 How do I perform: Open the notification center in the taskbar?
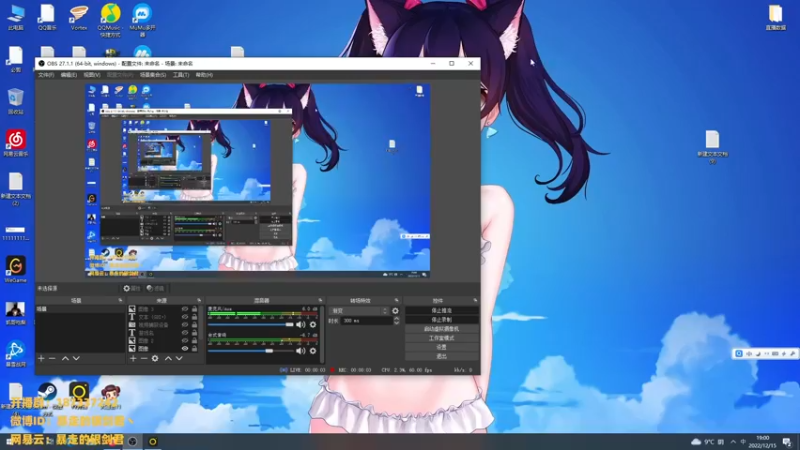pos(787,441)
